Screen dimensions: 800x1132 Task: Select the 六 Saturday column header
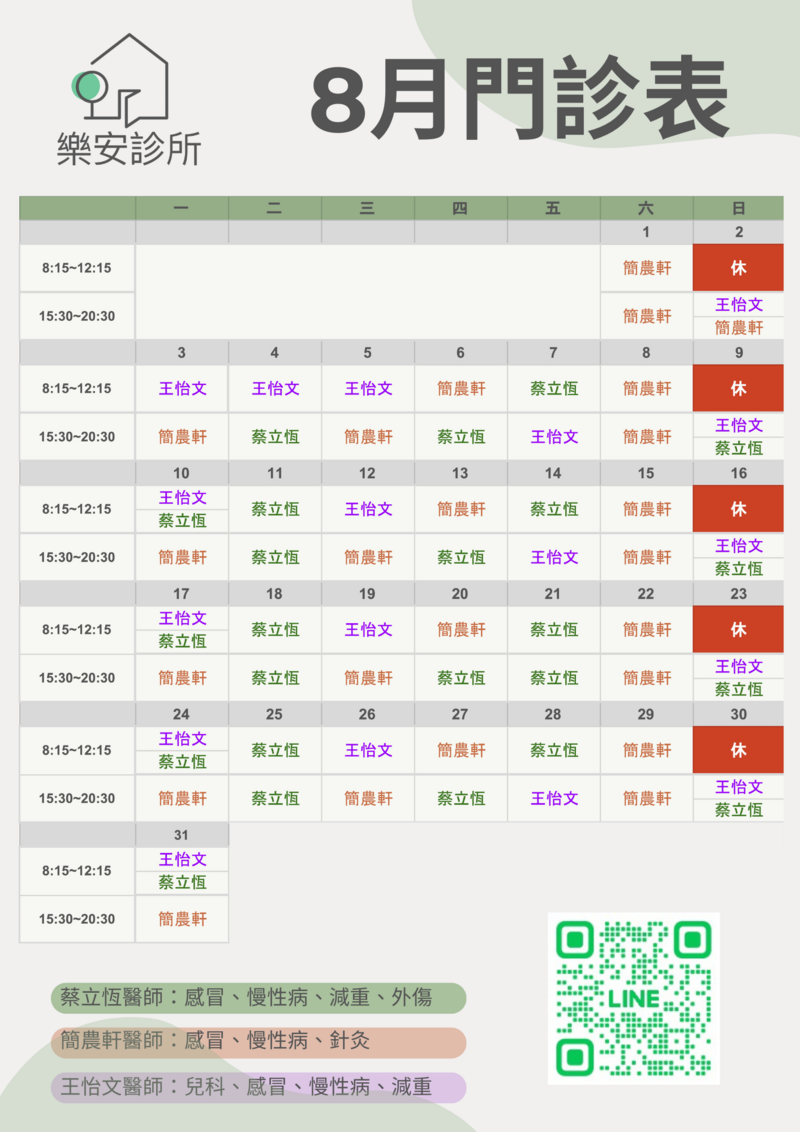tap(646, 208)
